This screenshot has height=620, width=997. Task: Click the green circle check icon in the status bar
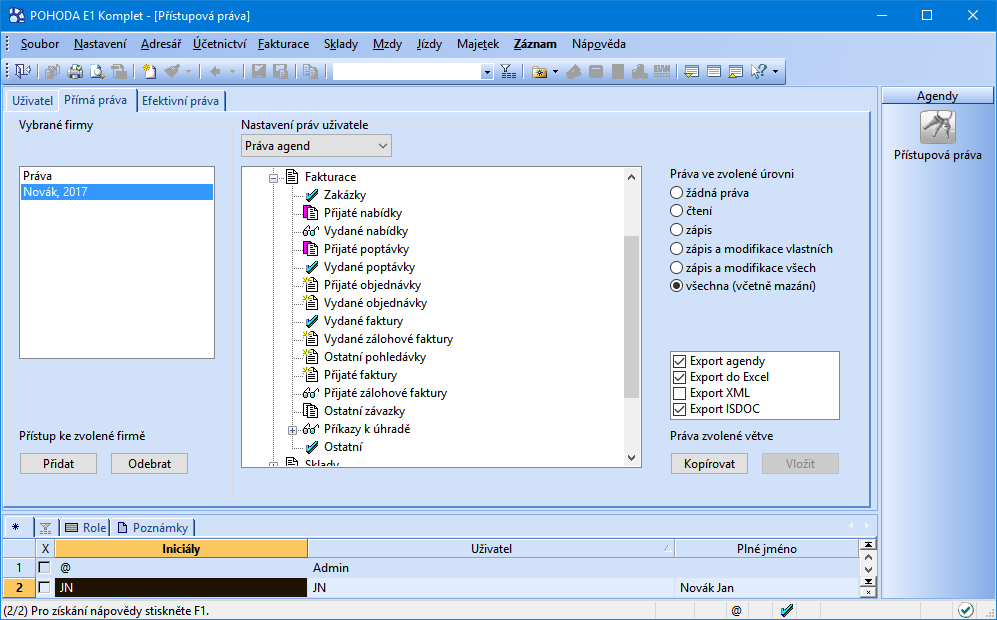coord(966,610)
